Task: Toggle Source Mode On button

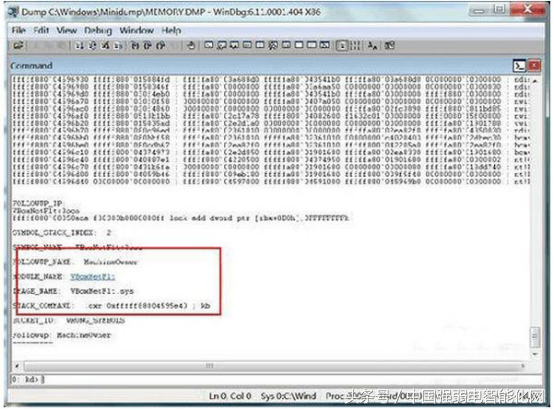Action: point(342,45)
